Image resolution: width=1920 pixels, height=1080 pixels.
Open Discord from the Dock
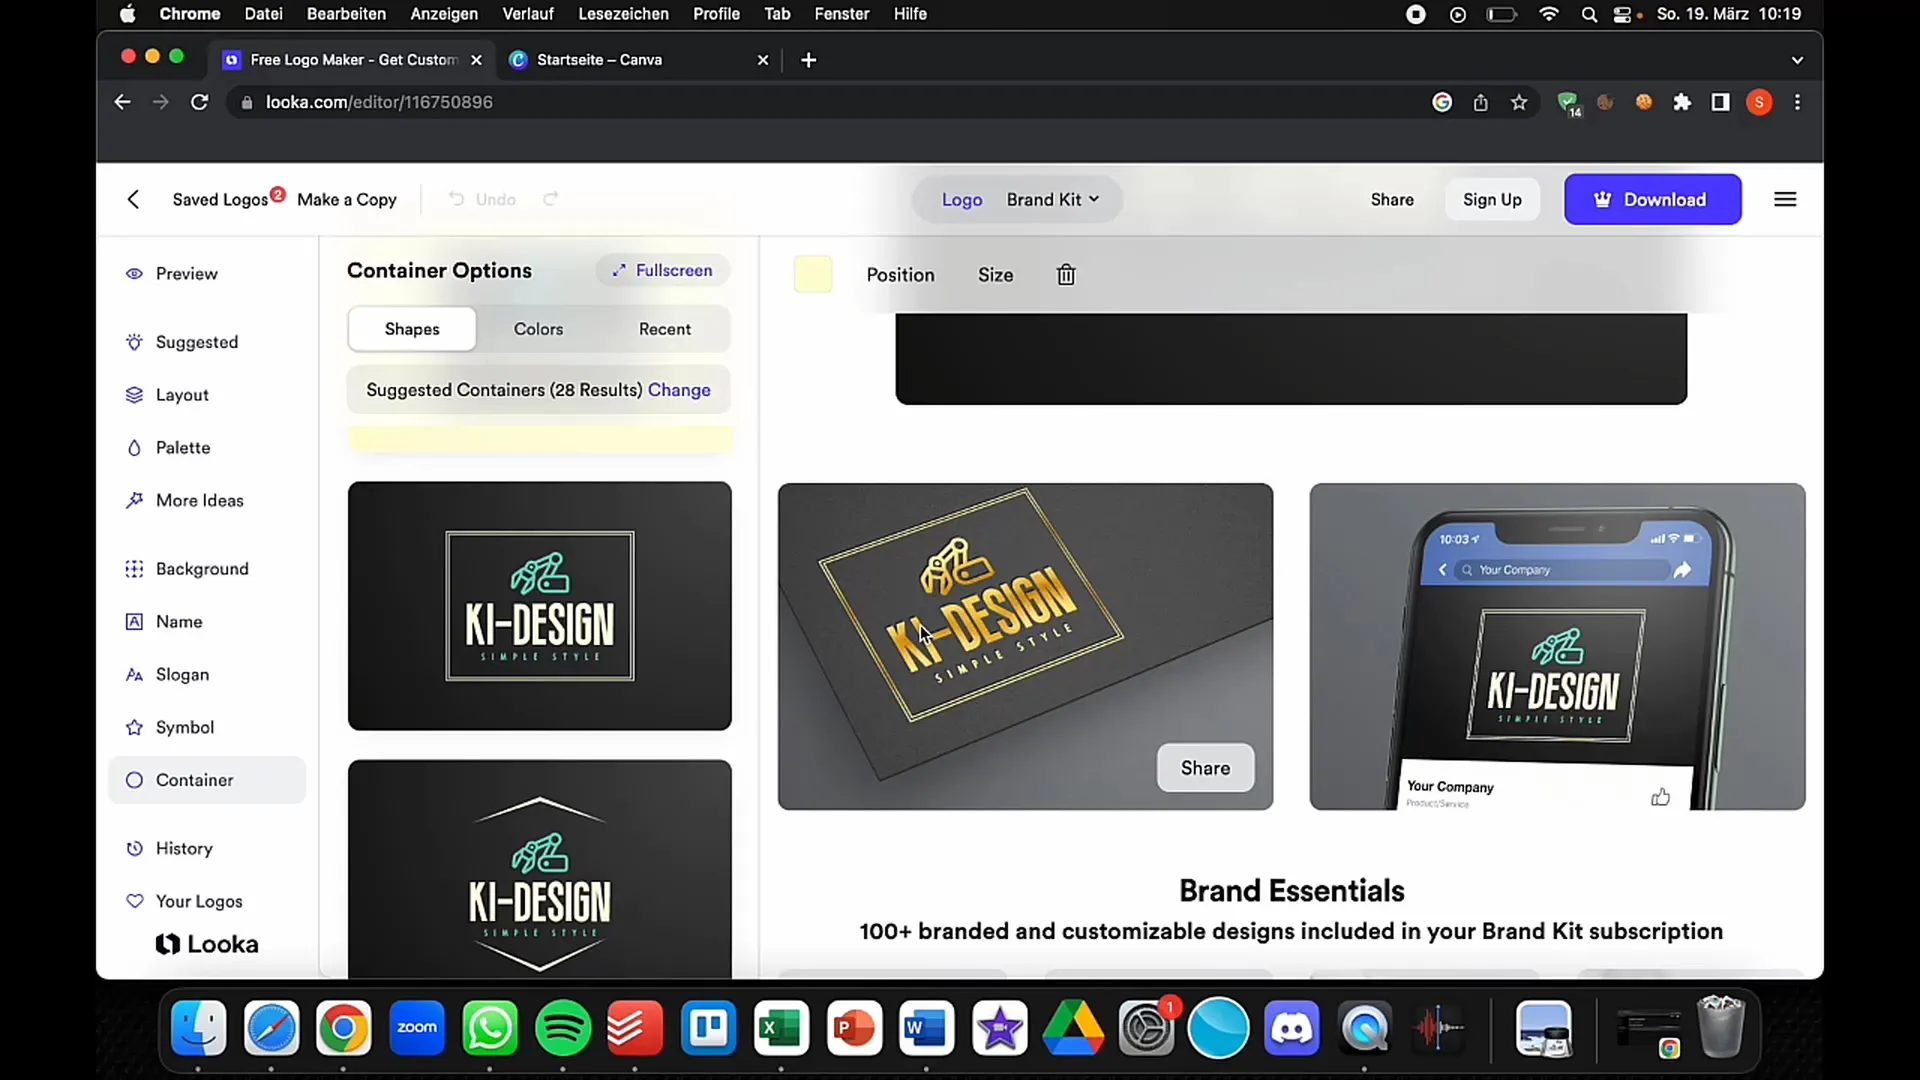tap(1292, 1028)
